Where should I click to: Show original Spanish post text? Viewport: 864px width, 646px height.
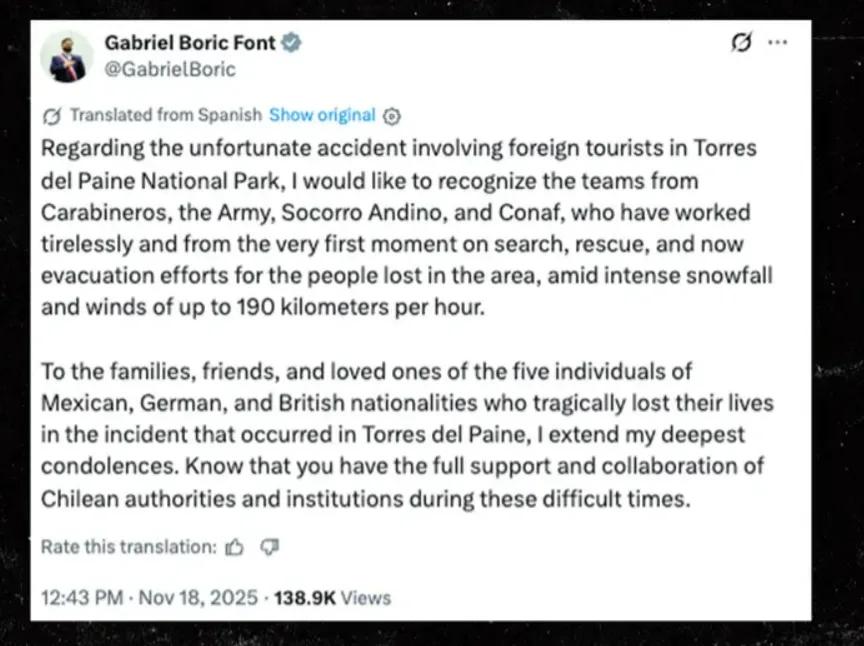click(x=322, y=115)
